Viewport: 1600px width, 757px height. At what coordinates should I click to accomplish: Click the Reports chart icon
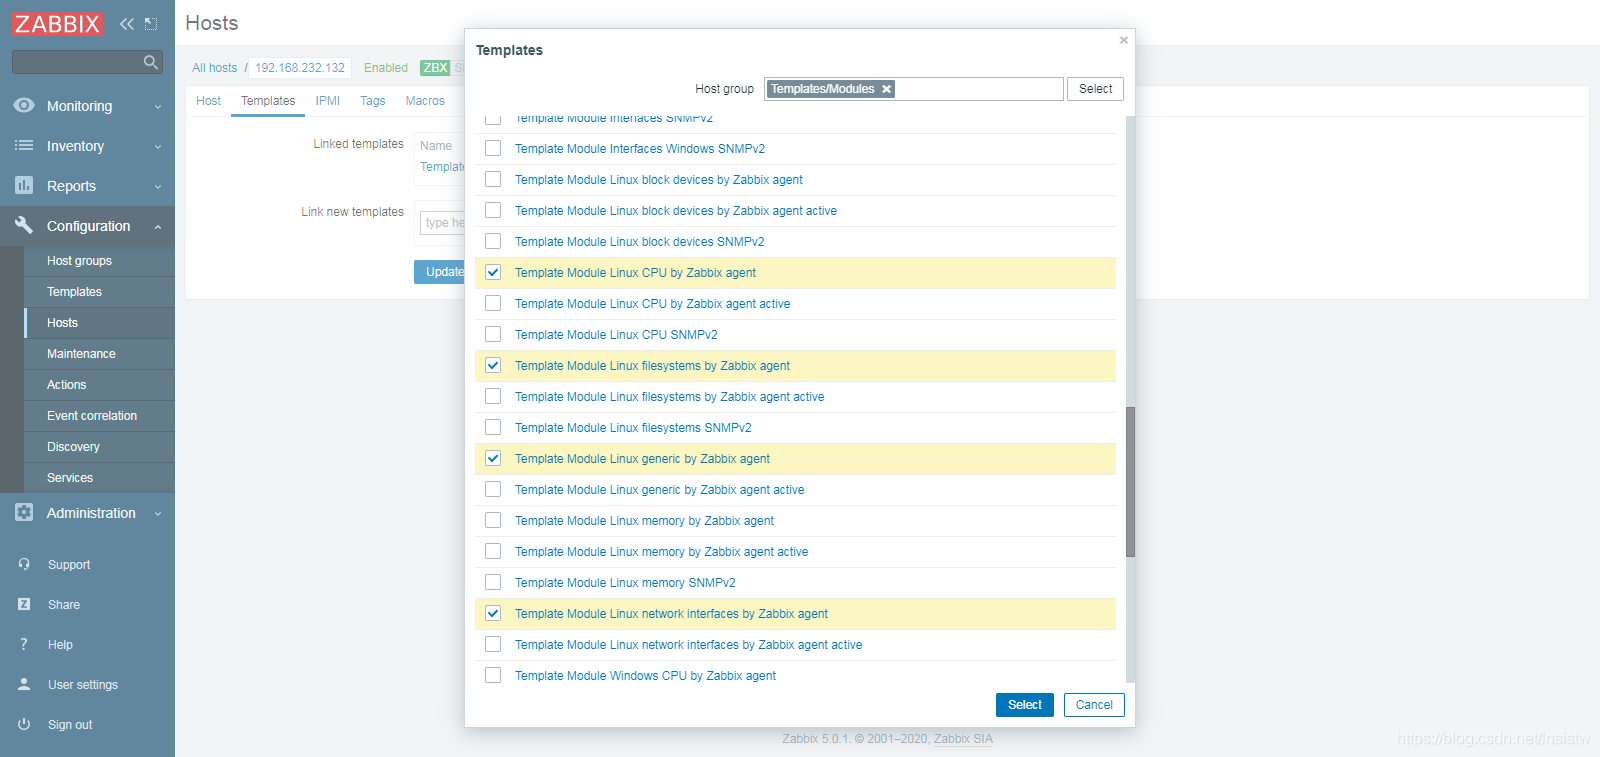click(x=24, y=185)
